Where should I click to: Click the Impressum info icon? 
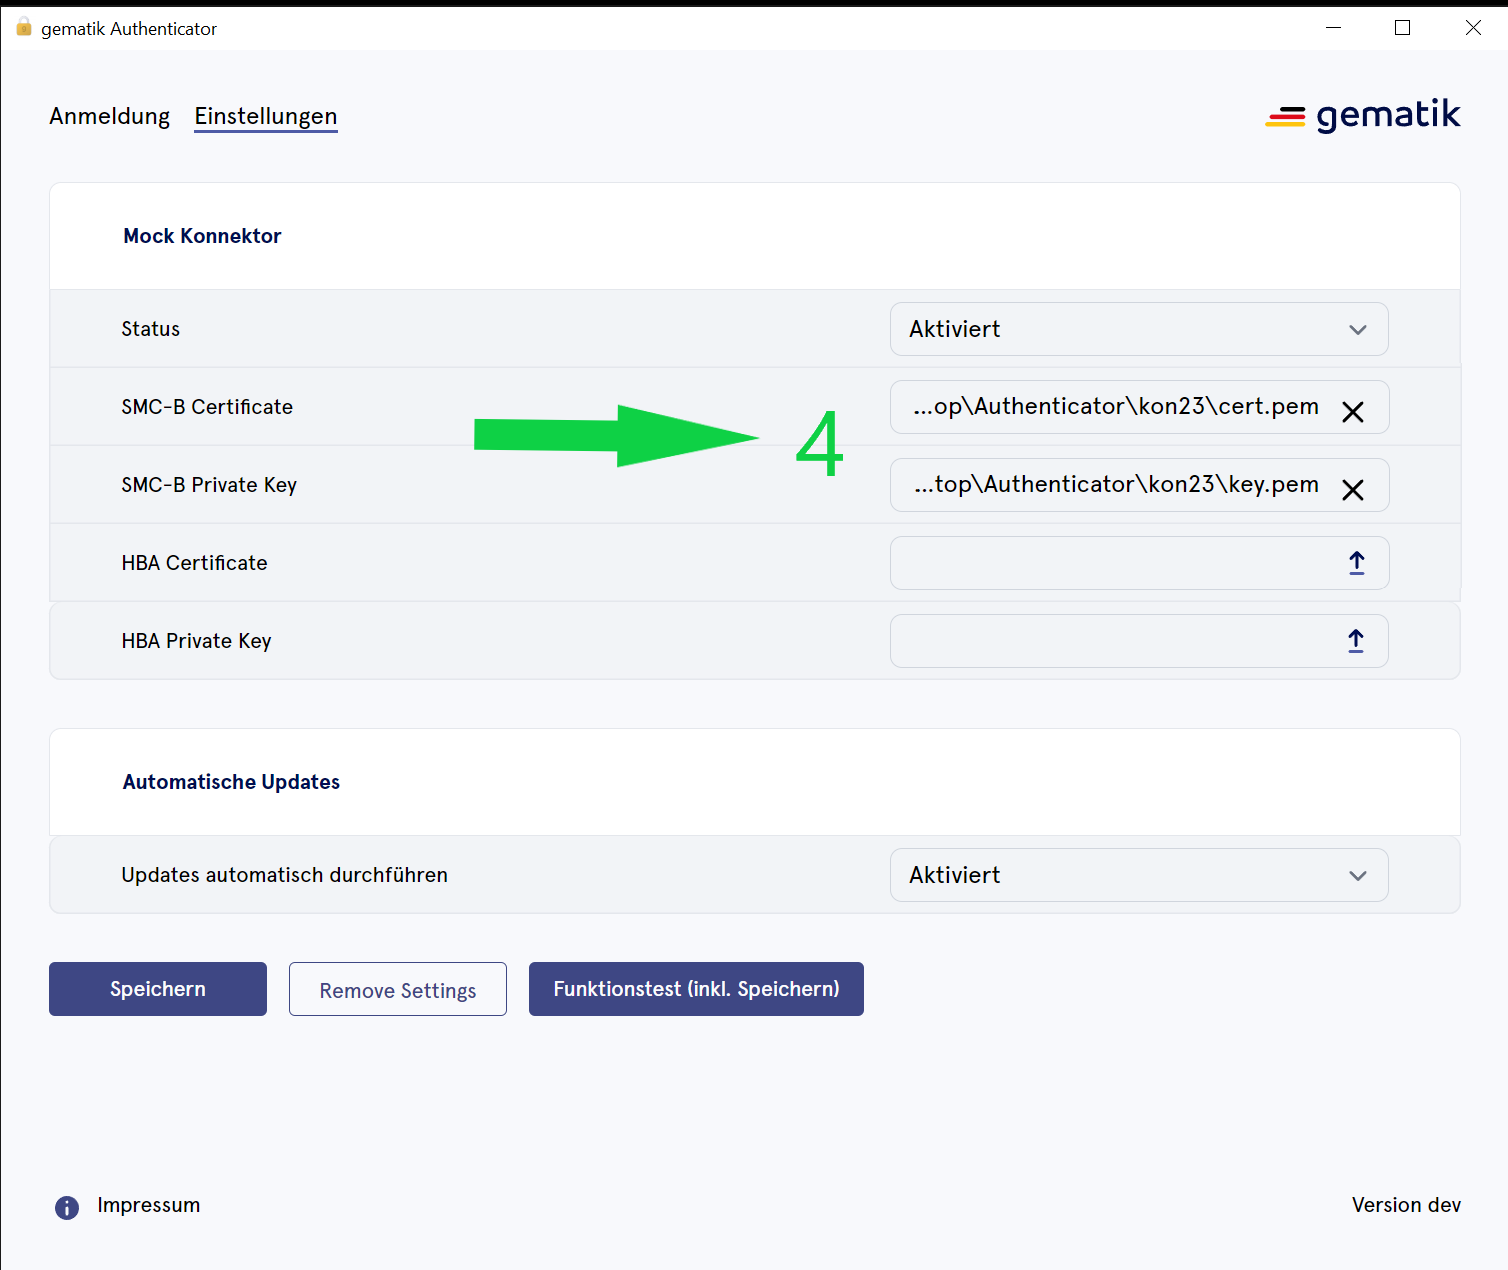[x=67, y=1208]
